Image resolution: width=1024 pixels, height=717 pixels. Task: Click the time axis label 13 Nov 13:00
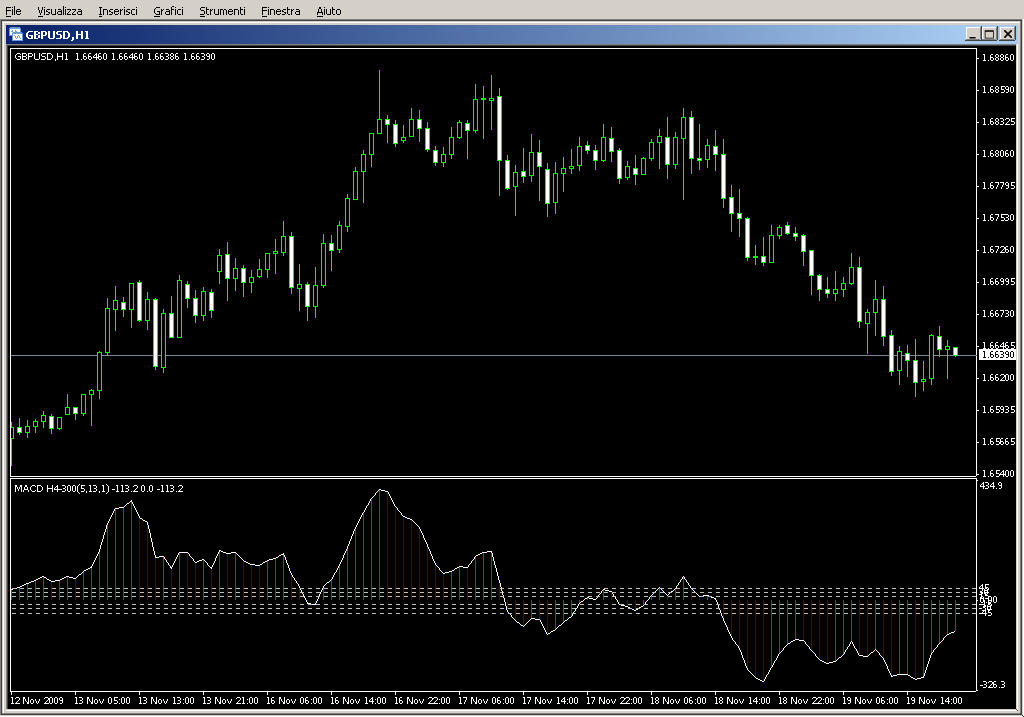coord(166,701)
